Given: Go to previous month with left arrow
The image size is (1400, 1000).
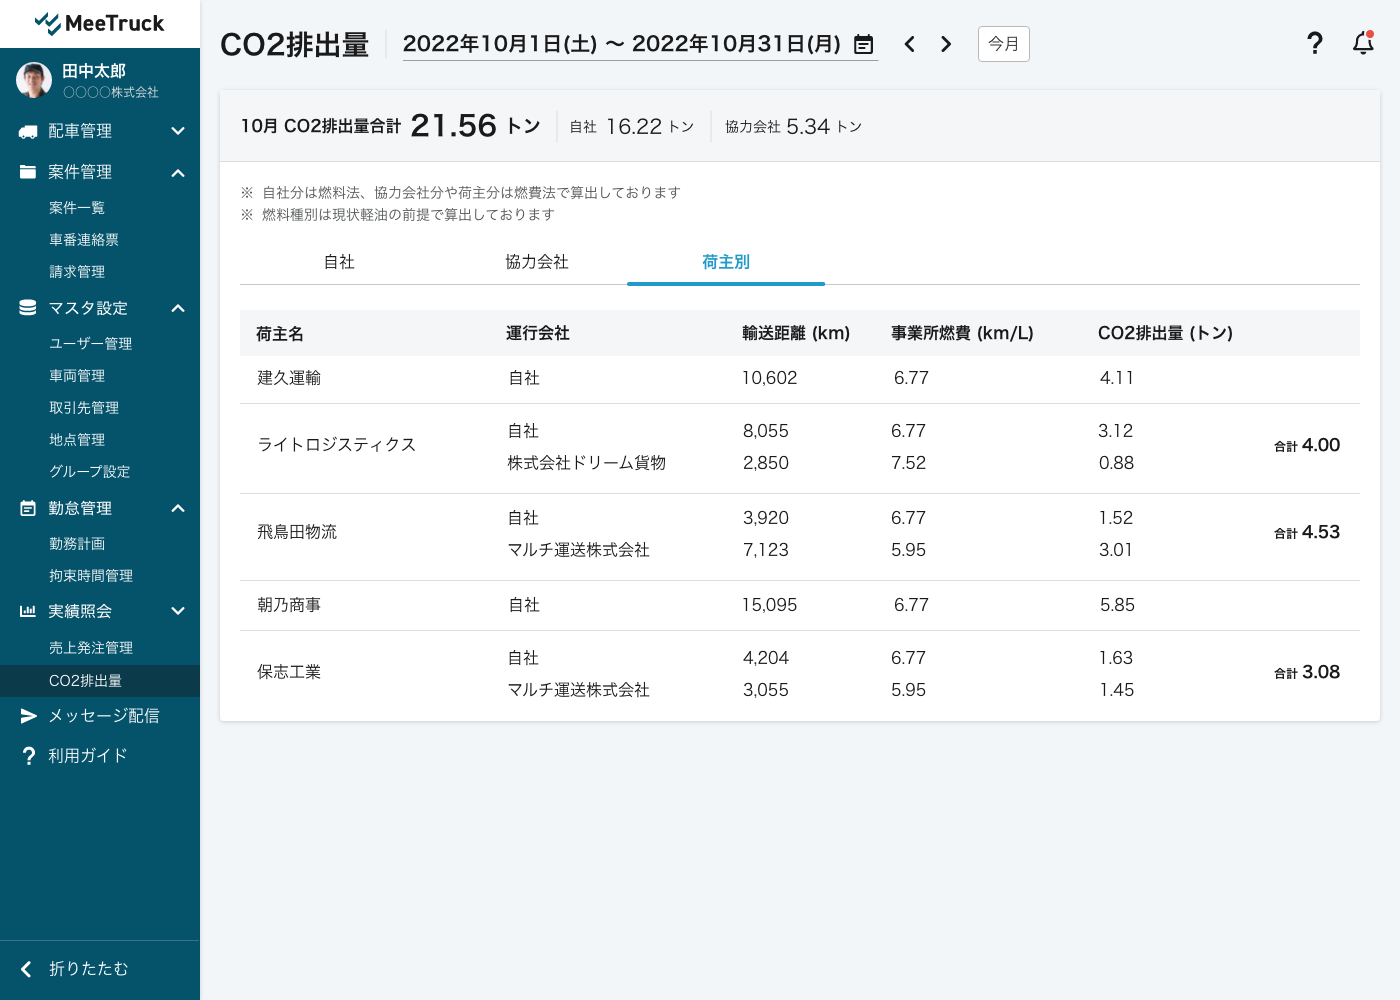Looking at the screenshot, I should click(x=909, y=44).
